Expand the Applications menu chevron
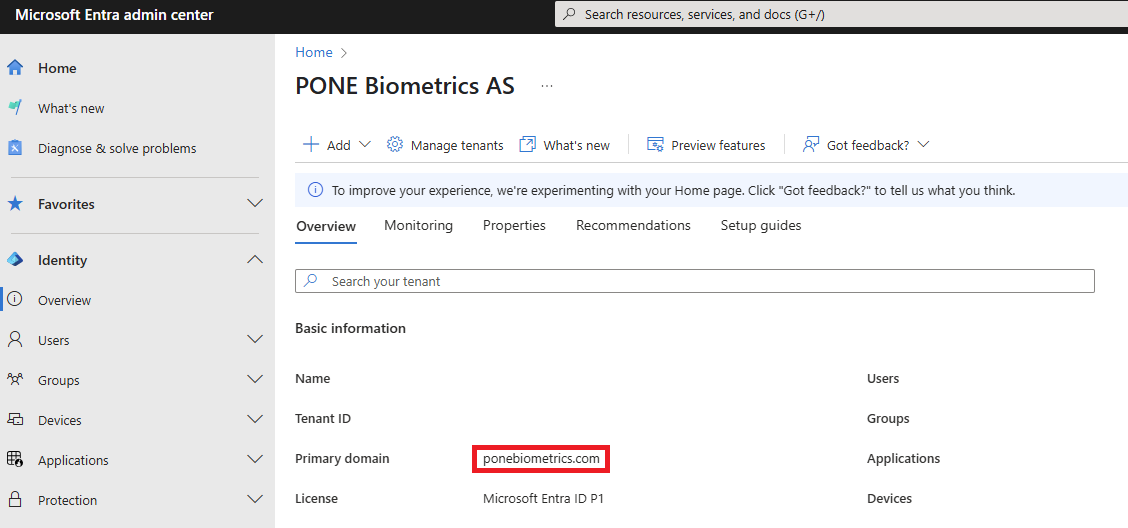The width and height of the screenshot is (1128, 528). tap(255, 459)
